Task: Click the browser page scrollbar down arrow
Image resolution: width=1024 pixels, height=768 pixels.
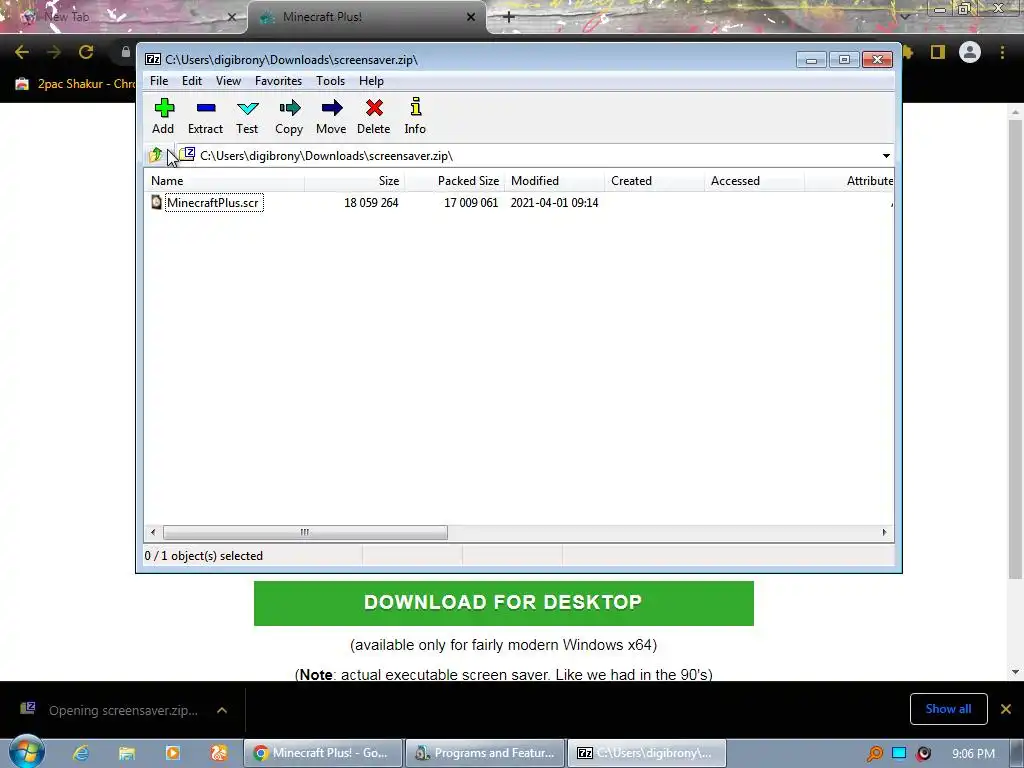Action: [x=1015, y=672]
